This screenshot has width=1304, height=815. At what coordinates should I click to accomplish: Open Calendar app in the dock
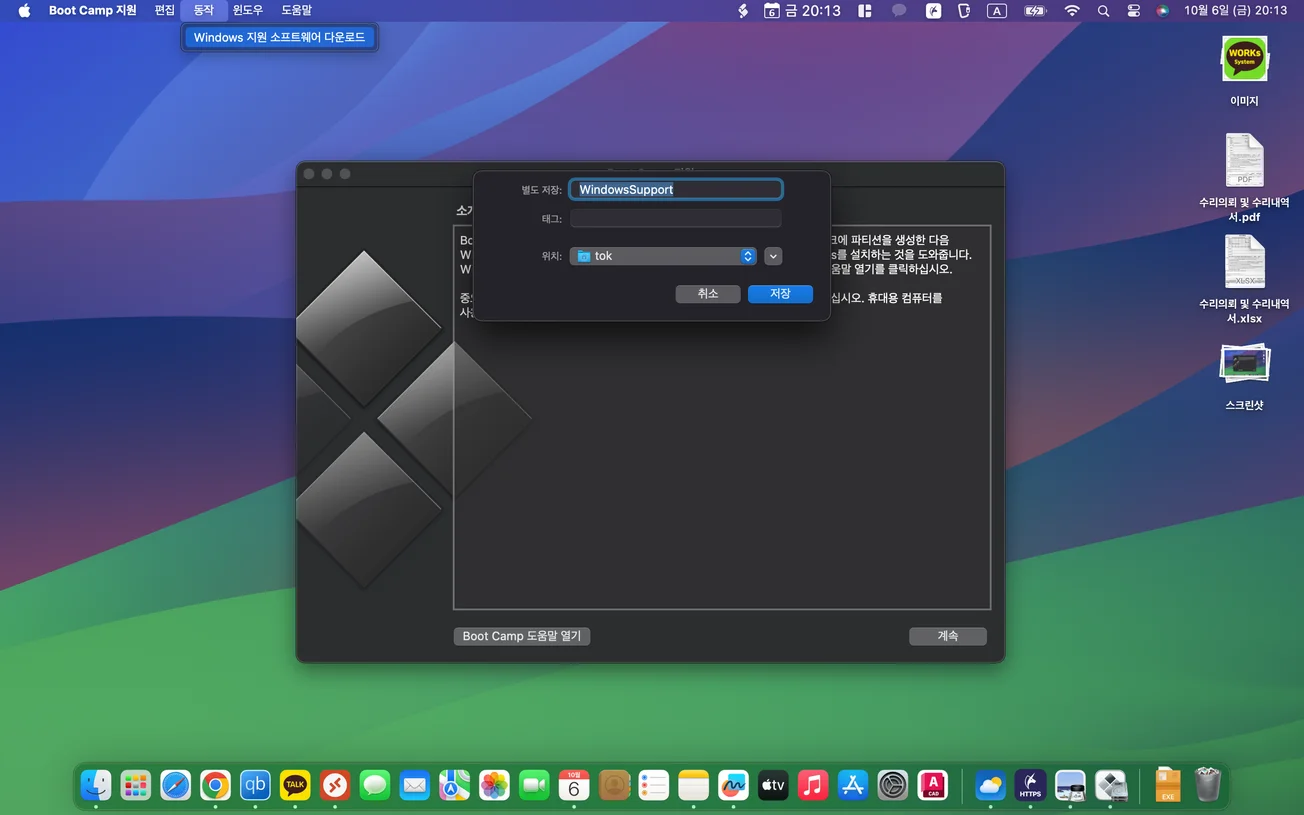[x=574, y=785]
